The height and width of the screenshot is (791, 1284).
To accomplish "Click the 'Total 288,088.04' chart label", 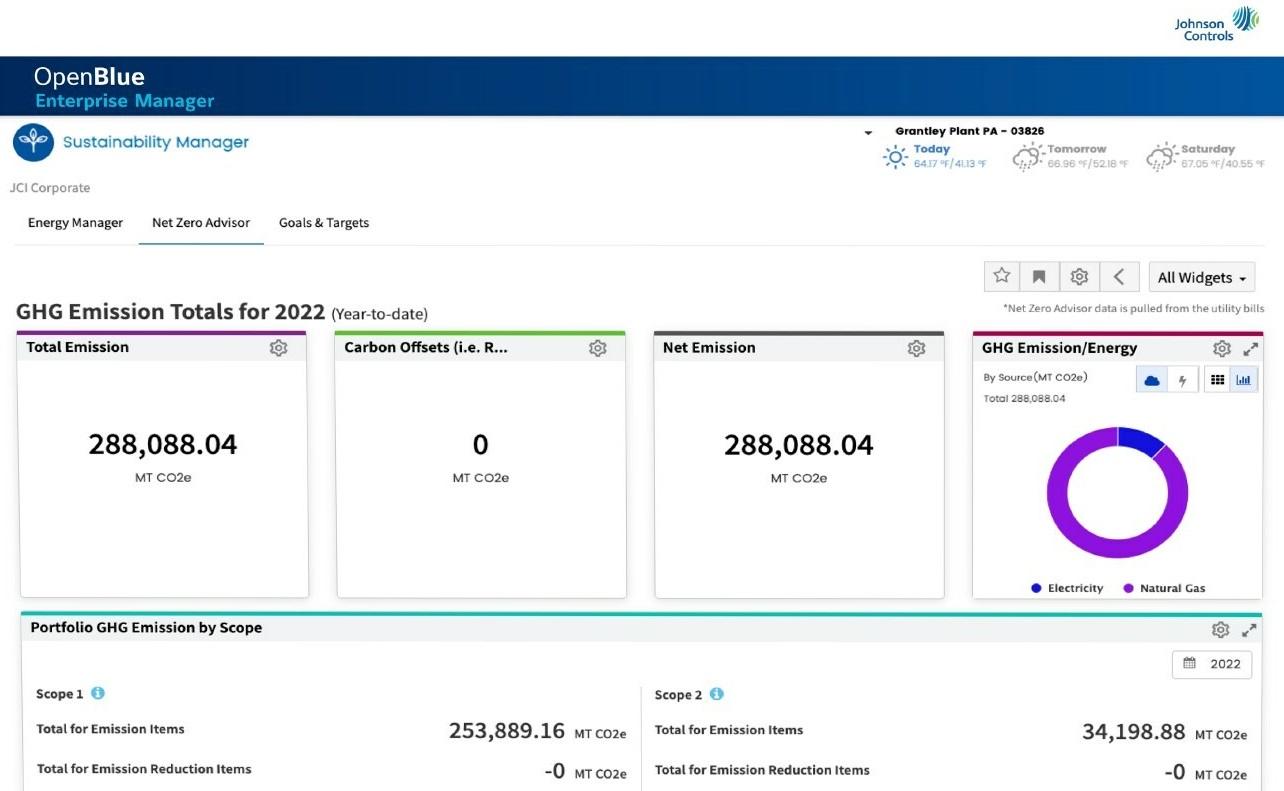I will click(x=1024, y=398).
